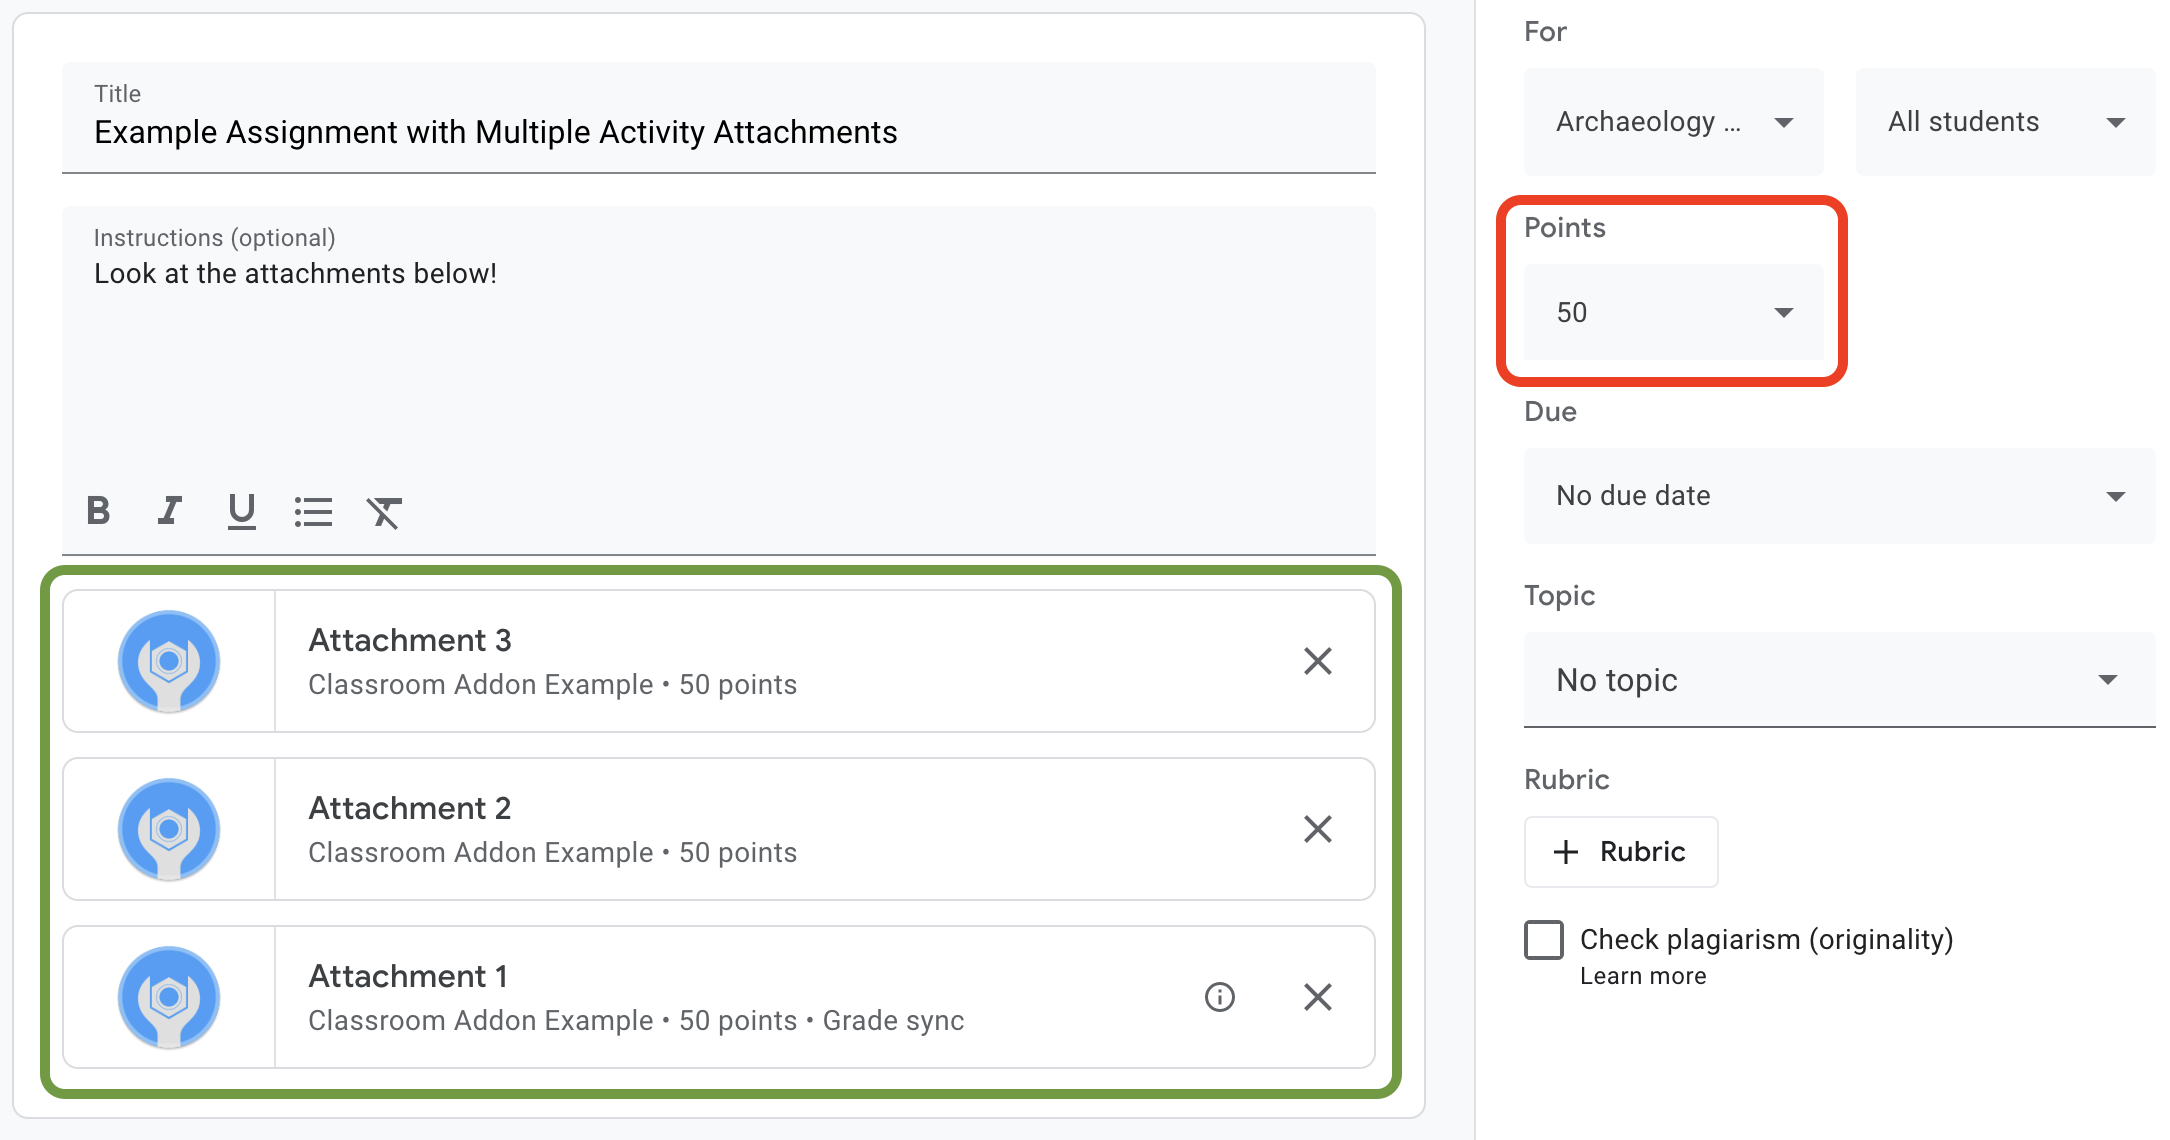2170x1140 pixels.
Task: Click the Classroom Addon icon for Attachment 2
Action: [x=169, y=828]
